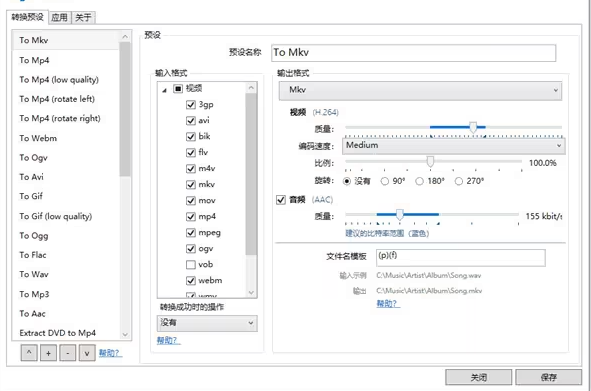
Task: Select the To Mp3 preset
Action: 66,294
